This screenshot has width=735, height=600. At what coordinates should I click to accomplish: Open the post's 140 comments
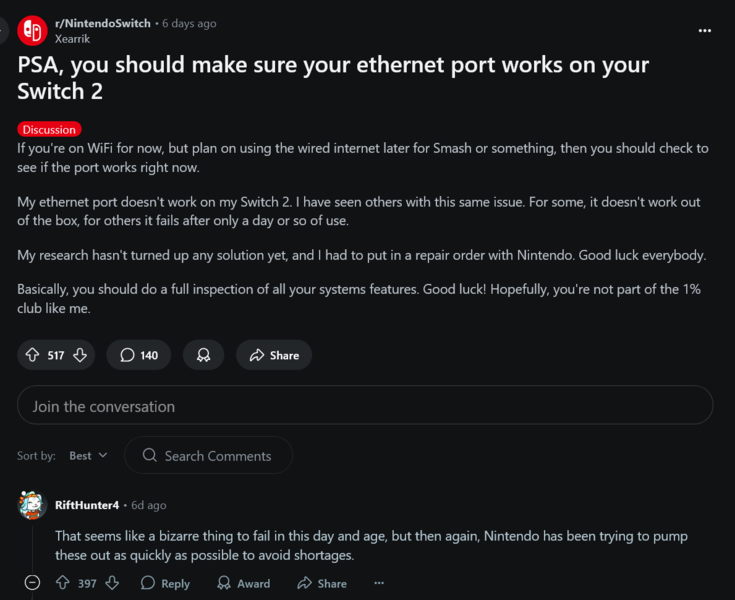(x=138, y=355)
